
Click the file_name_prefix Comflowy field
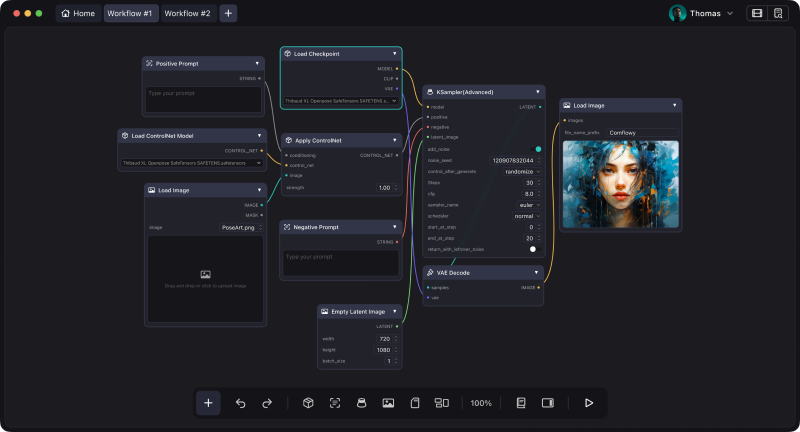pyautogui.click(x=642, y=133)
